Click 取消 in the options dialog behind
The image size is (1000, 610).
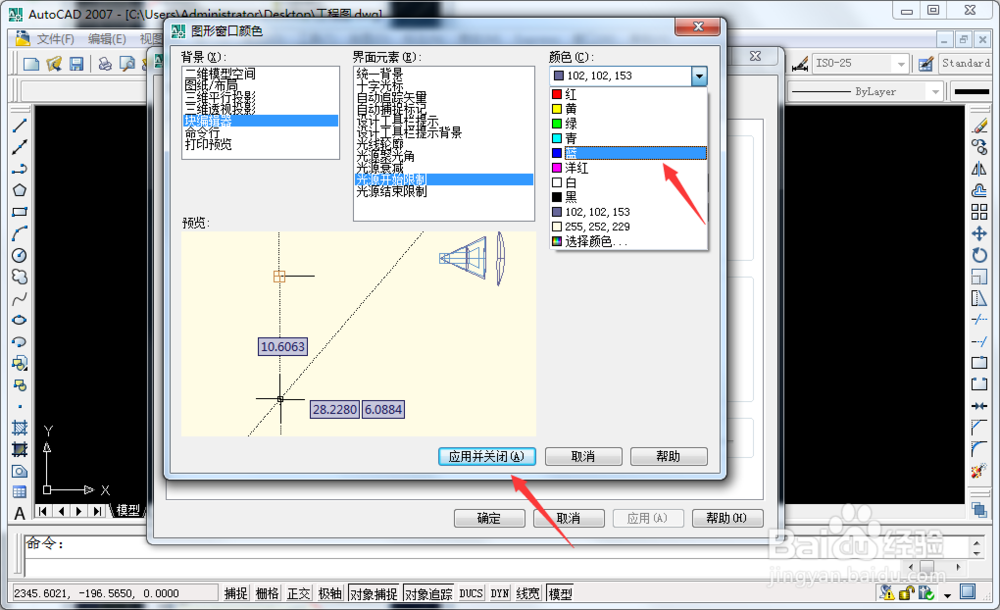(568, 518)
